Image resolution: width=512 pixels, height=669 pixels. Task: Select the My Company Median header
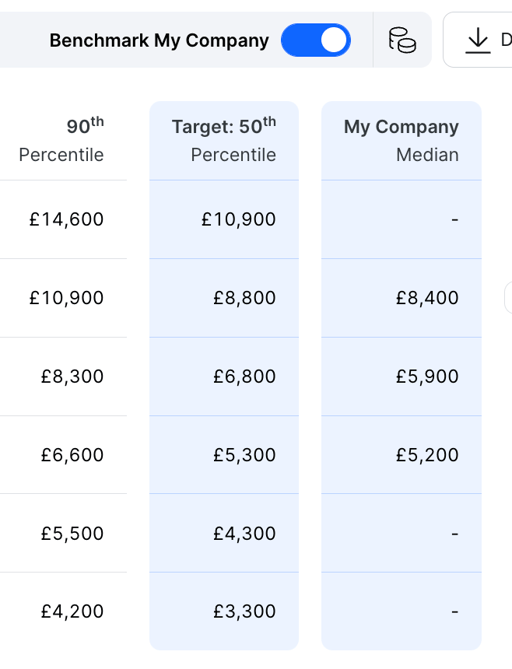(401, 140)
